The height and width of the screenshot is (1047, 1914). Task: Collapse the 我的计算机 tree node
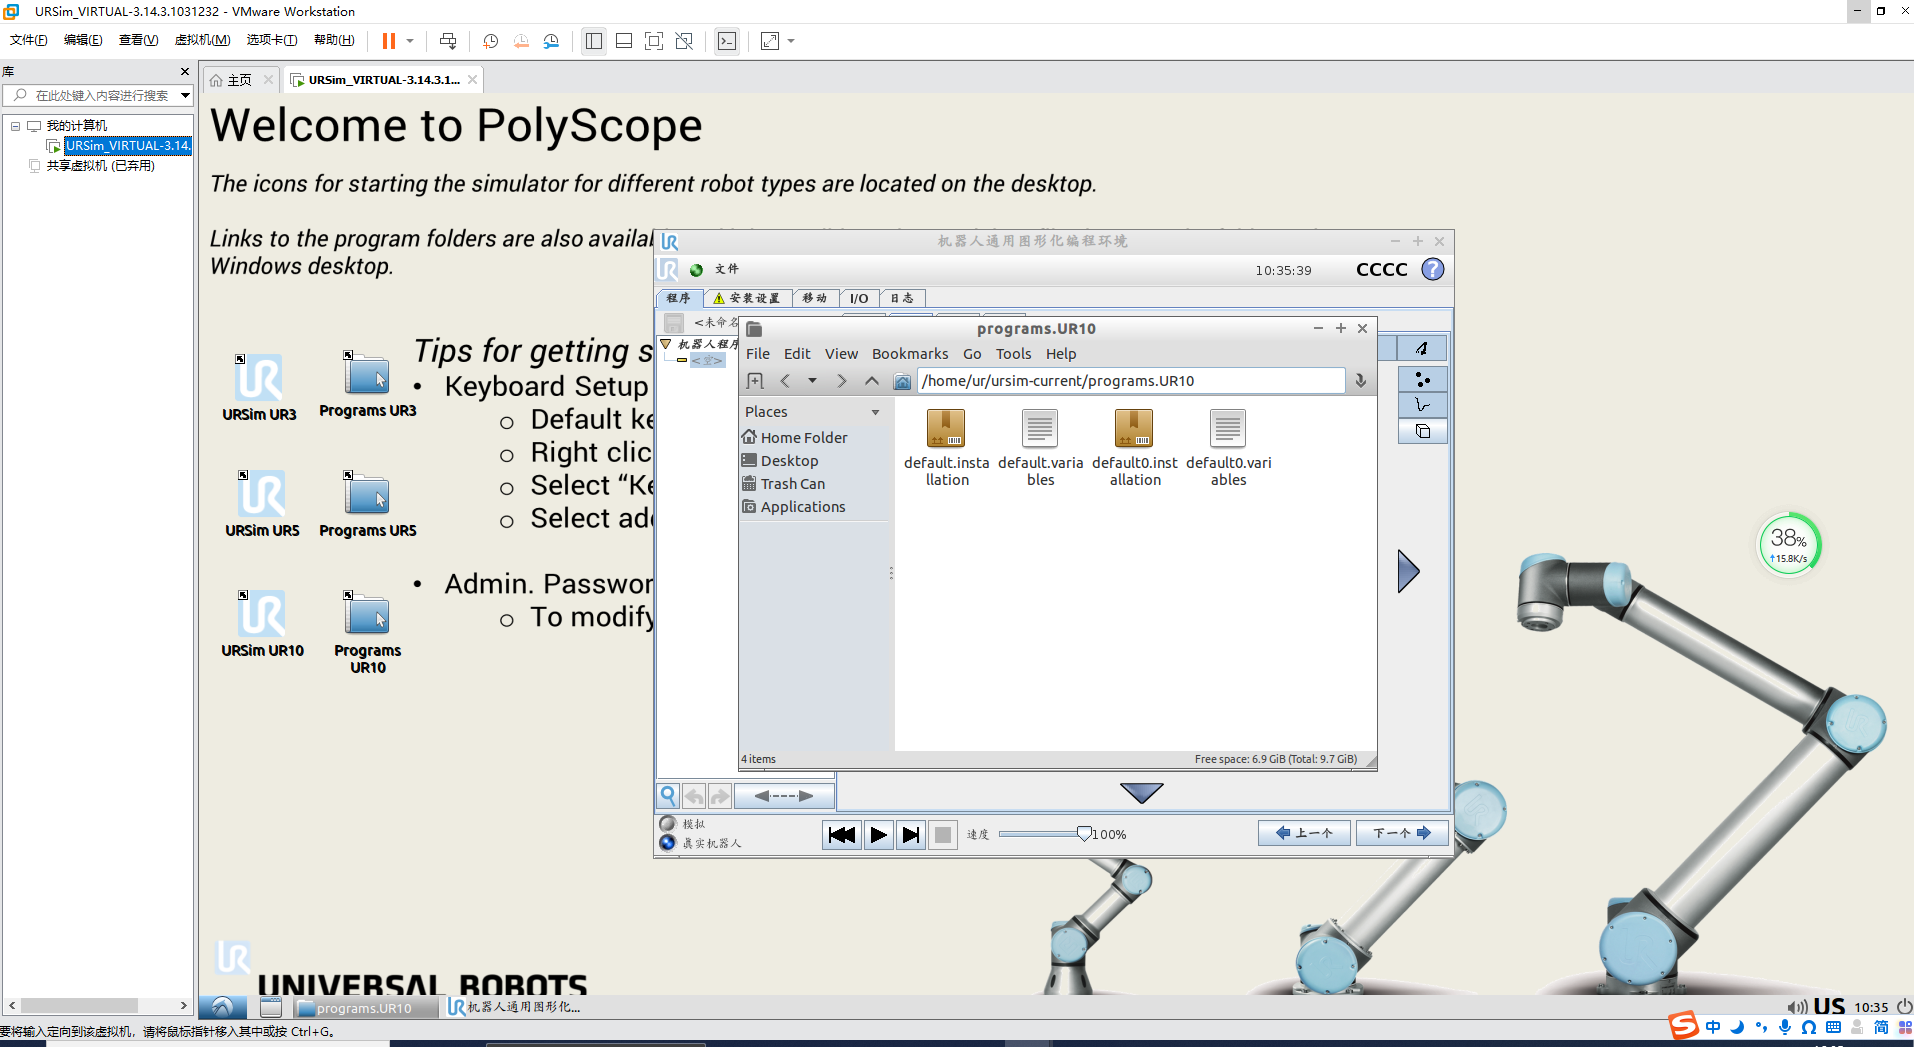point(15,126)
